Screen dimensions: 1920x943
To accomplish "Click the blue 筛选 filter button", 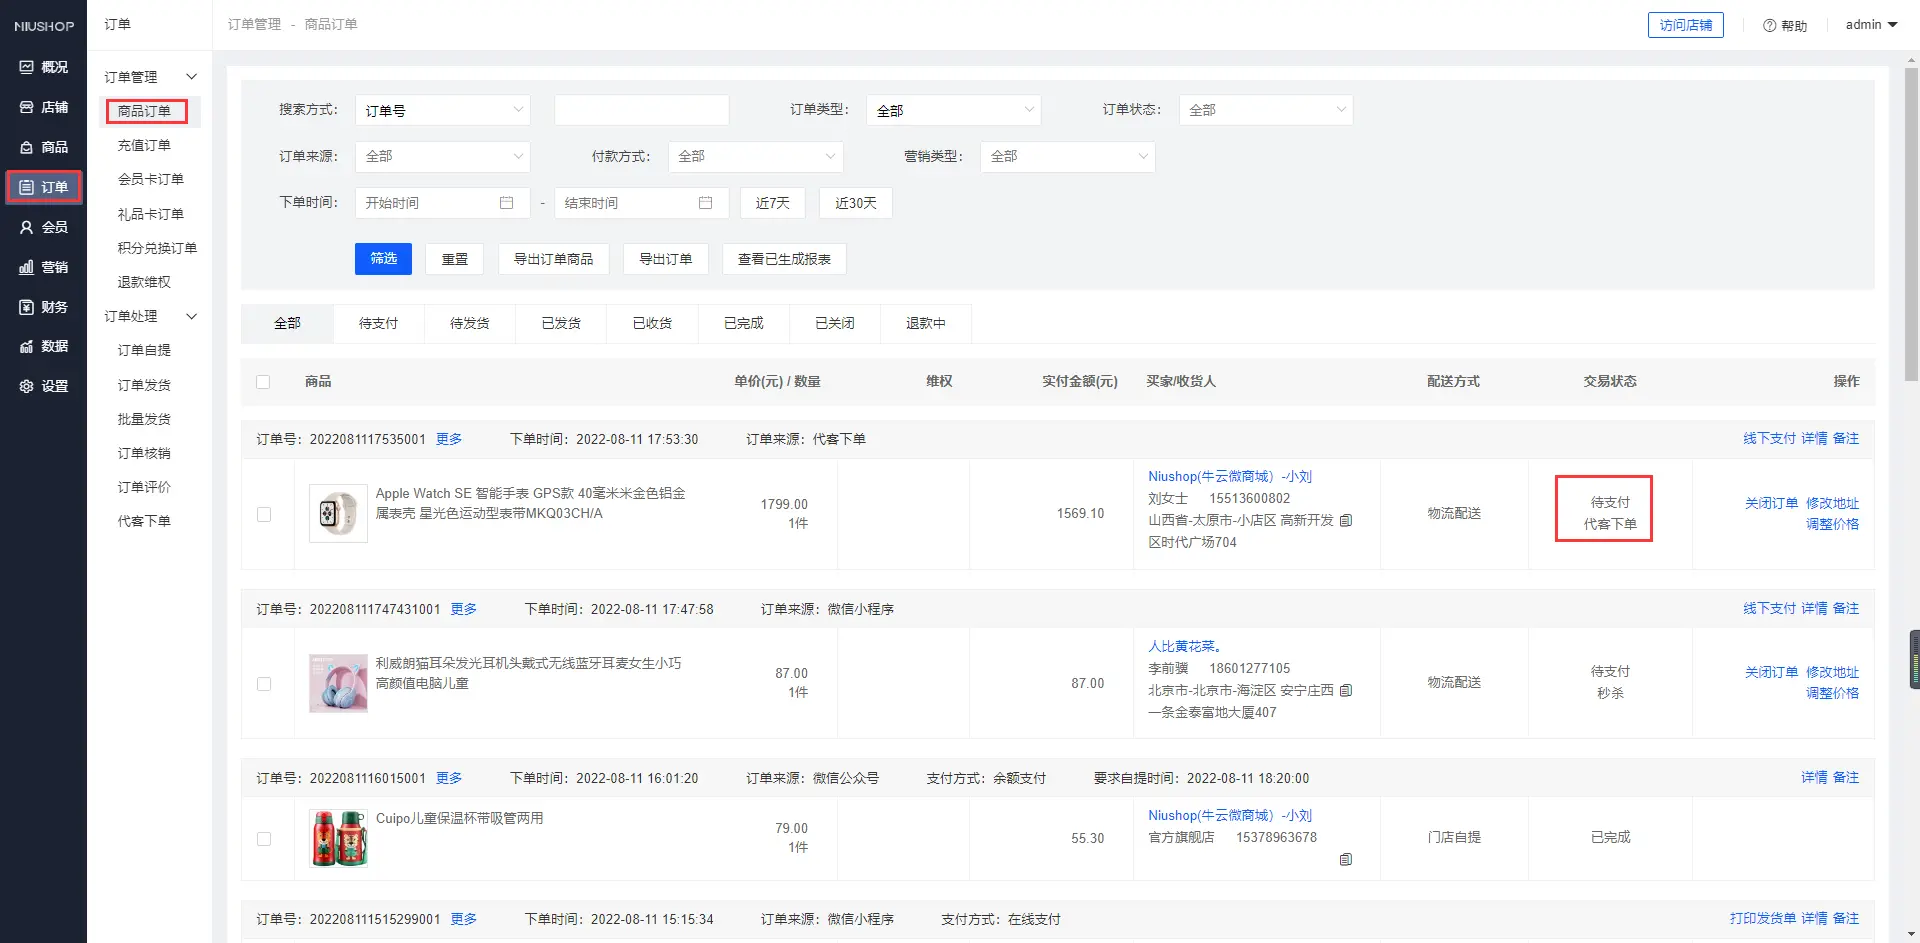I will (383, 259).
